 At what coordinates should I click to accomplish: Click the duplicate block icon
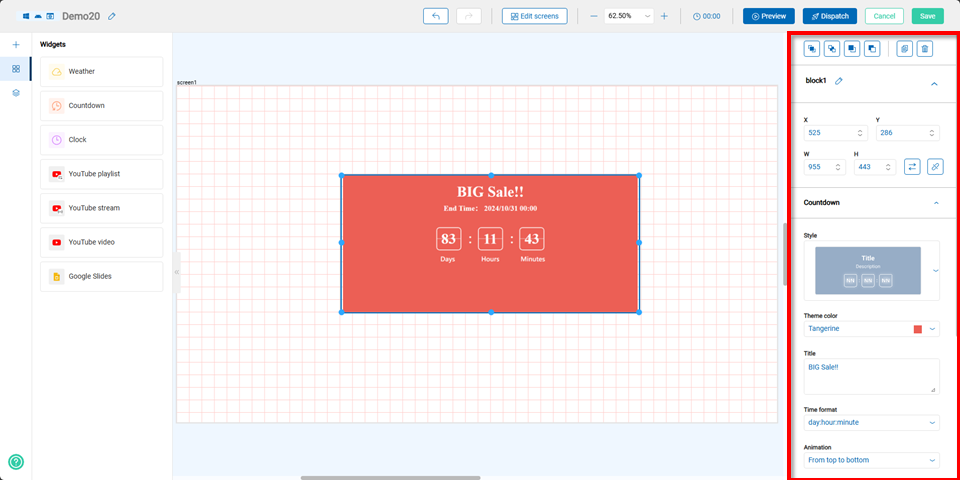pos(904,48)
